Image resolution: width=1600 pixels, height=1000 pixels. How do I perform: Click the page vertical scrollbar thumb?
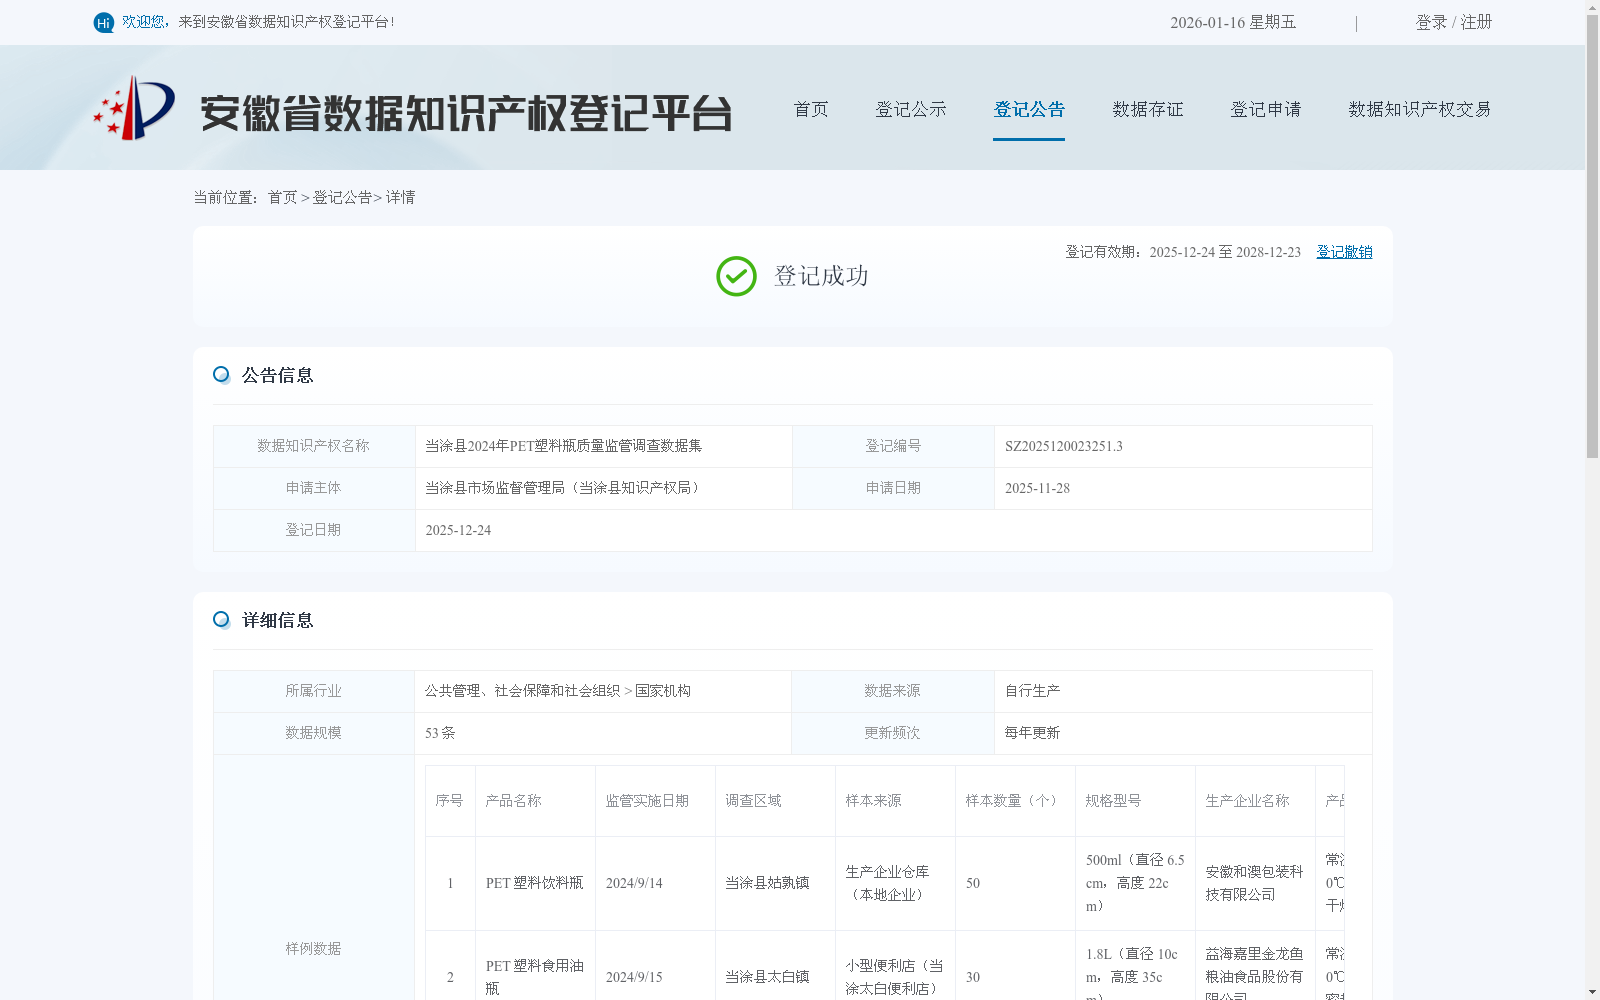click(1592, 236)
